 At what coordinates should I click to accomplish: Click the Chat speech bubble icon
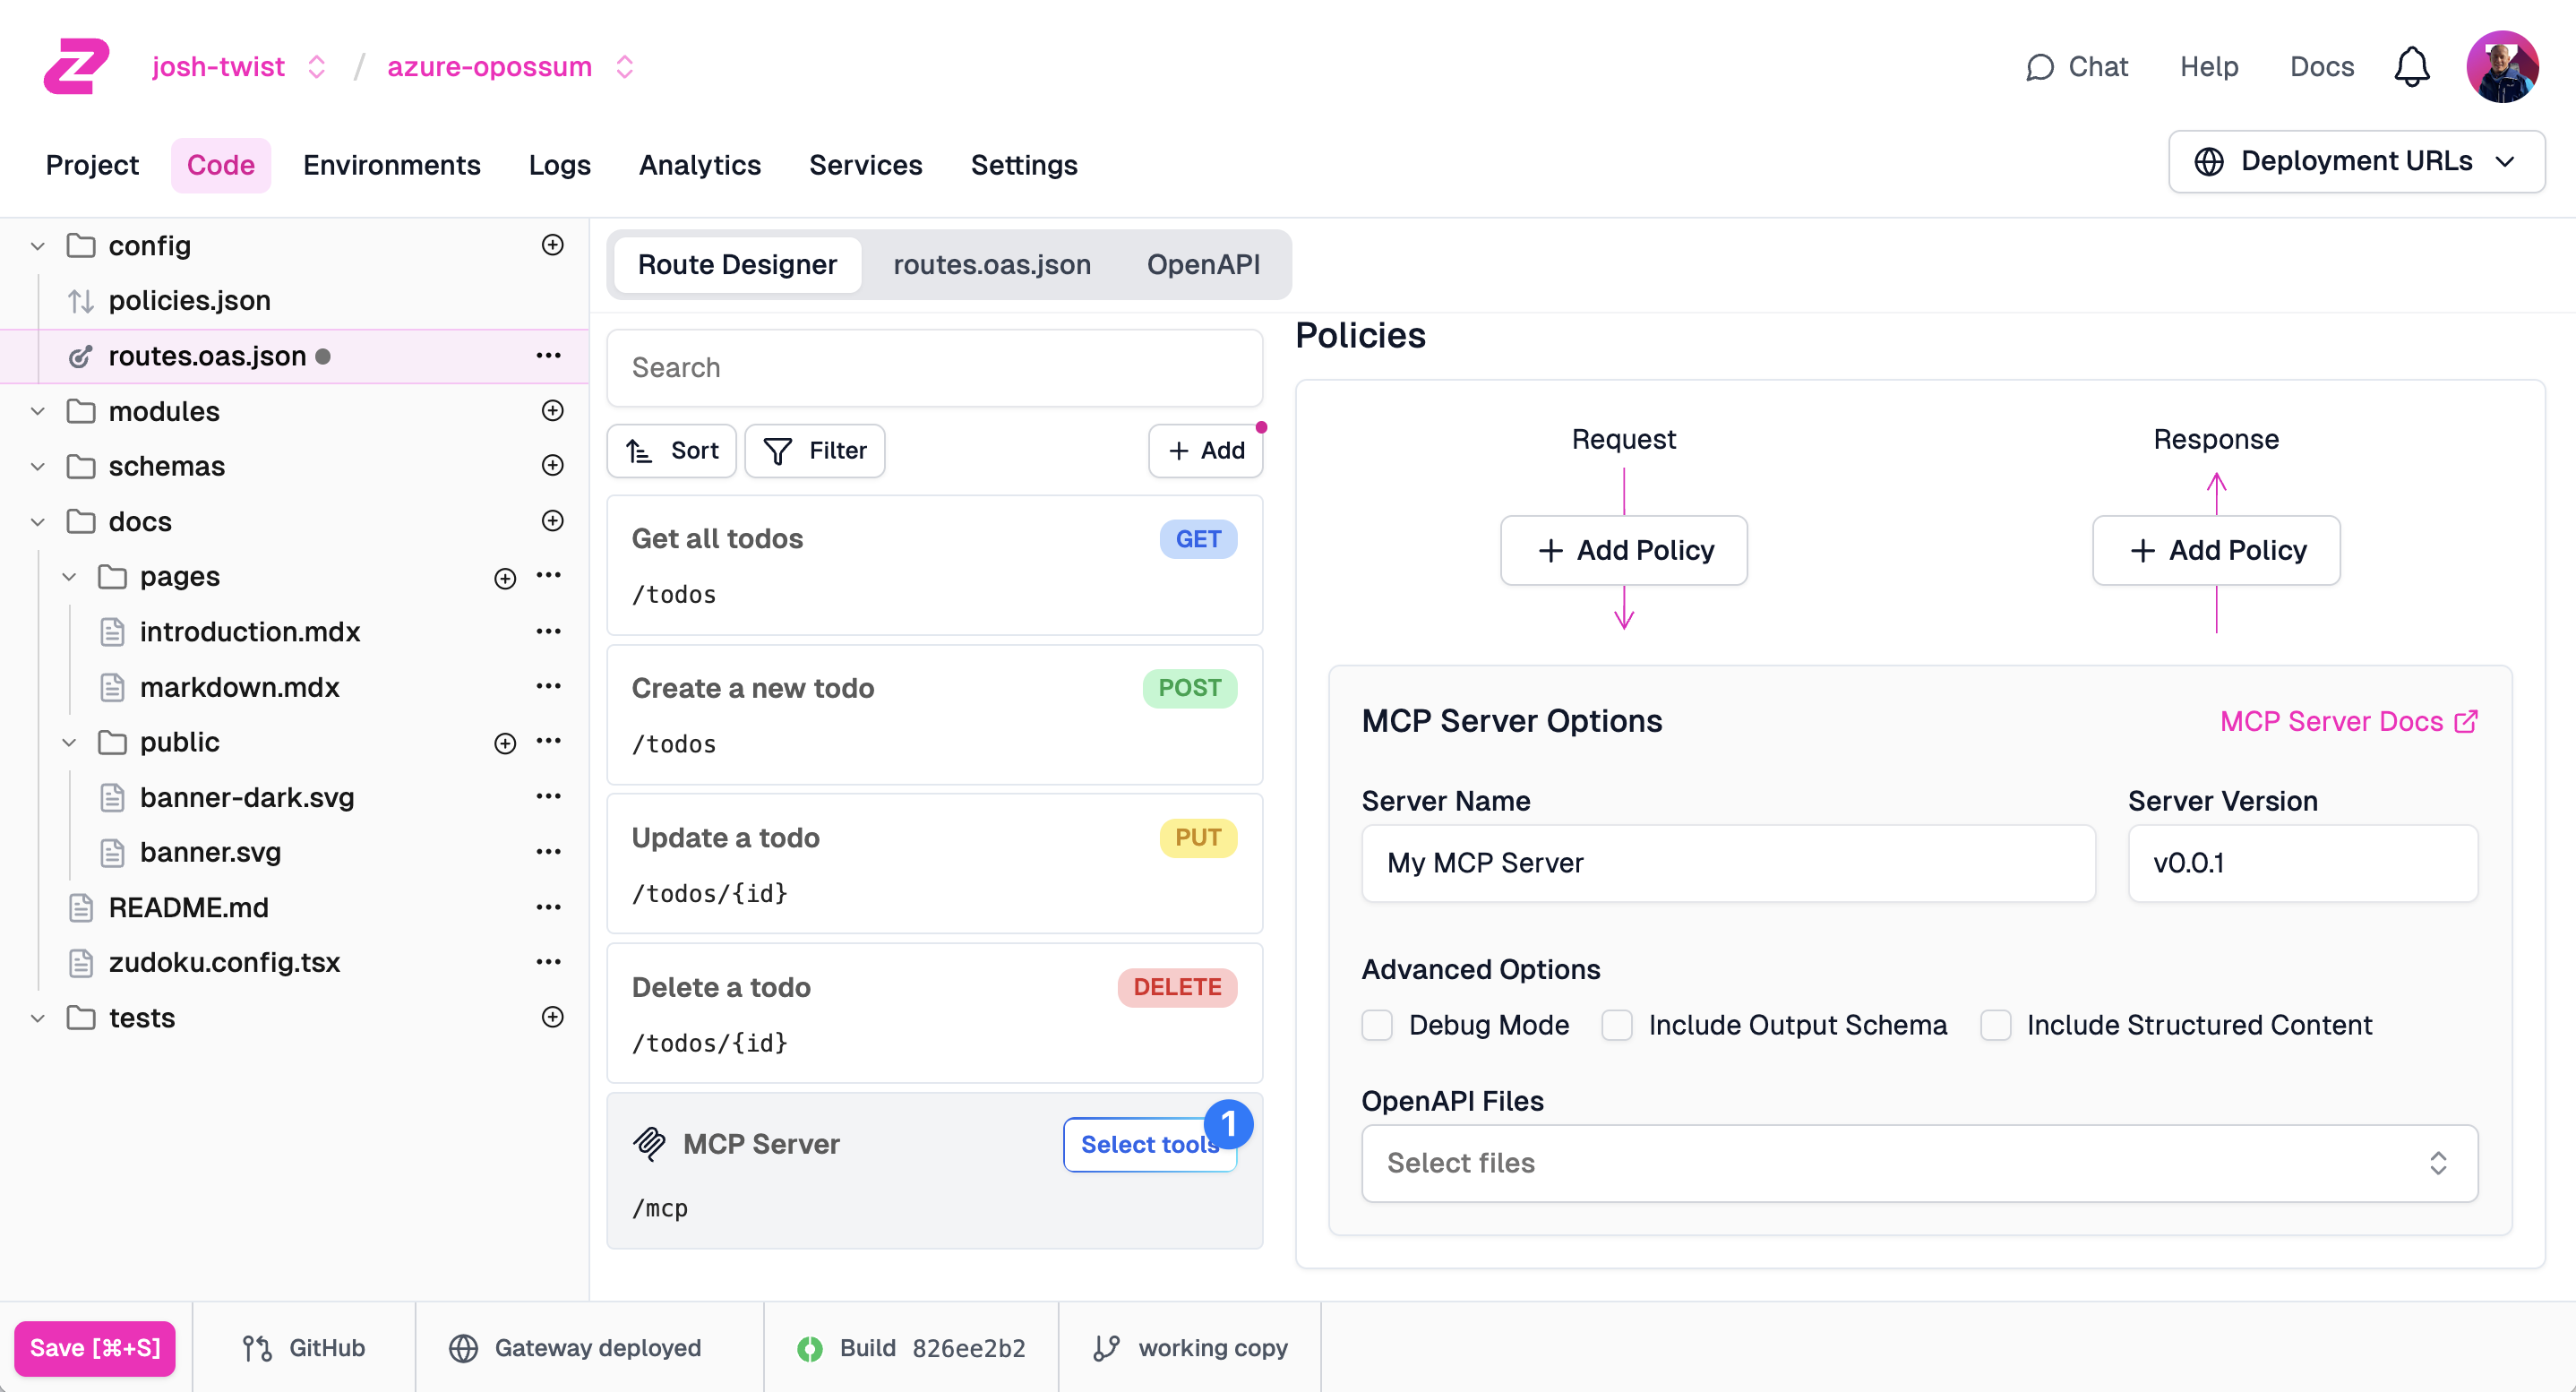click(x=2039, y=67)
